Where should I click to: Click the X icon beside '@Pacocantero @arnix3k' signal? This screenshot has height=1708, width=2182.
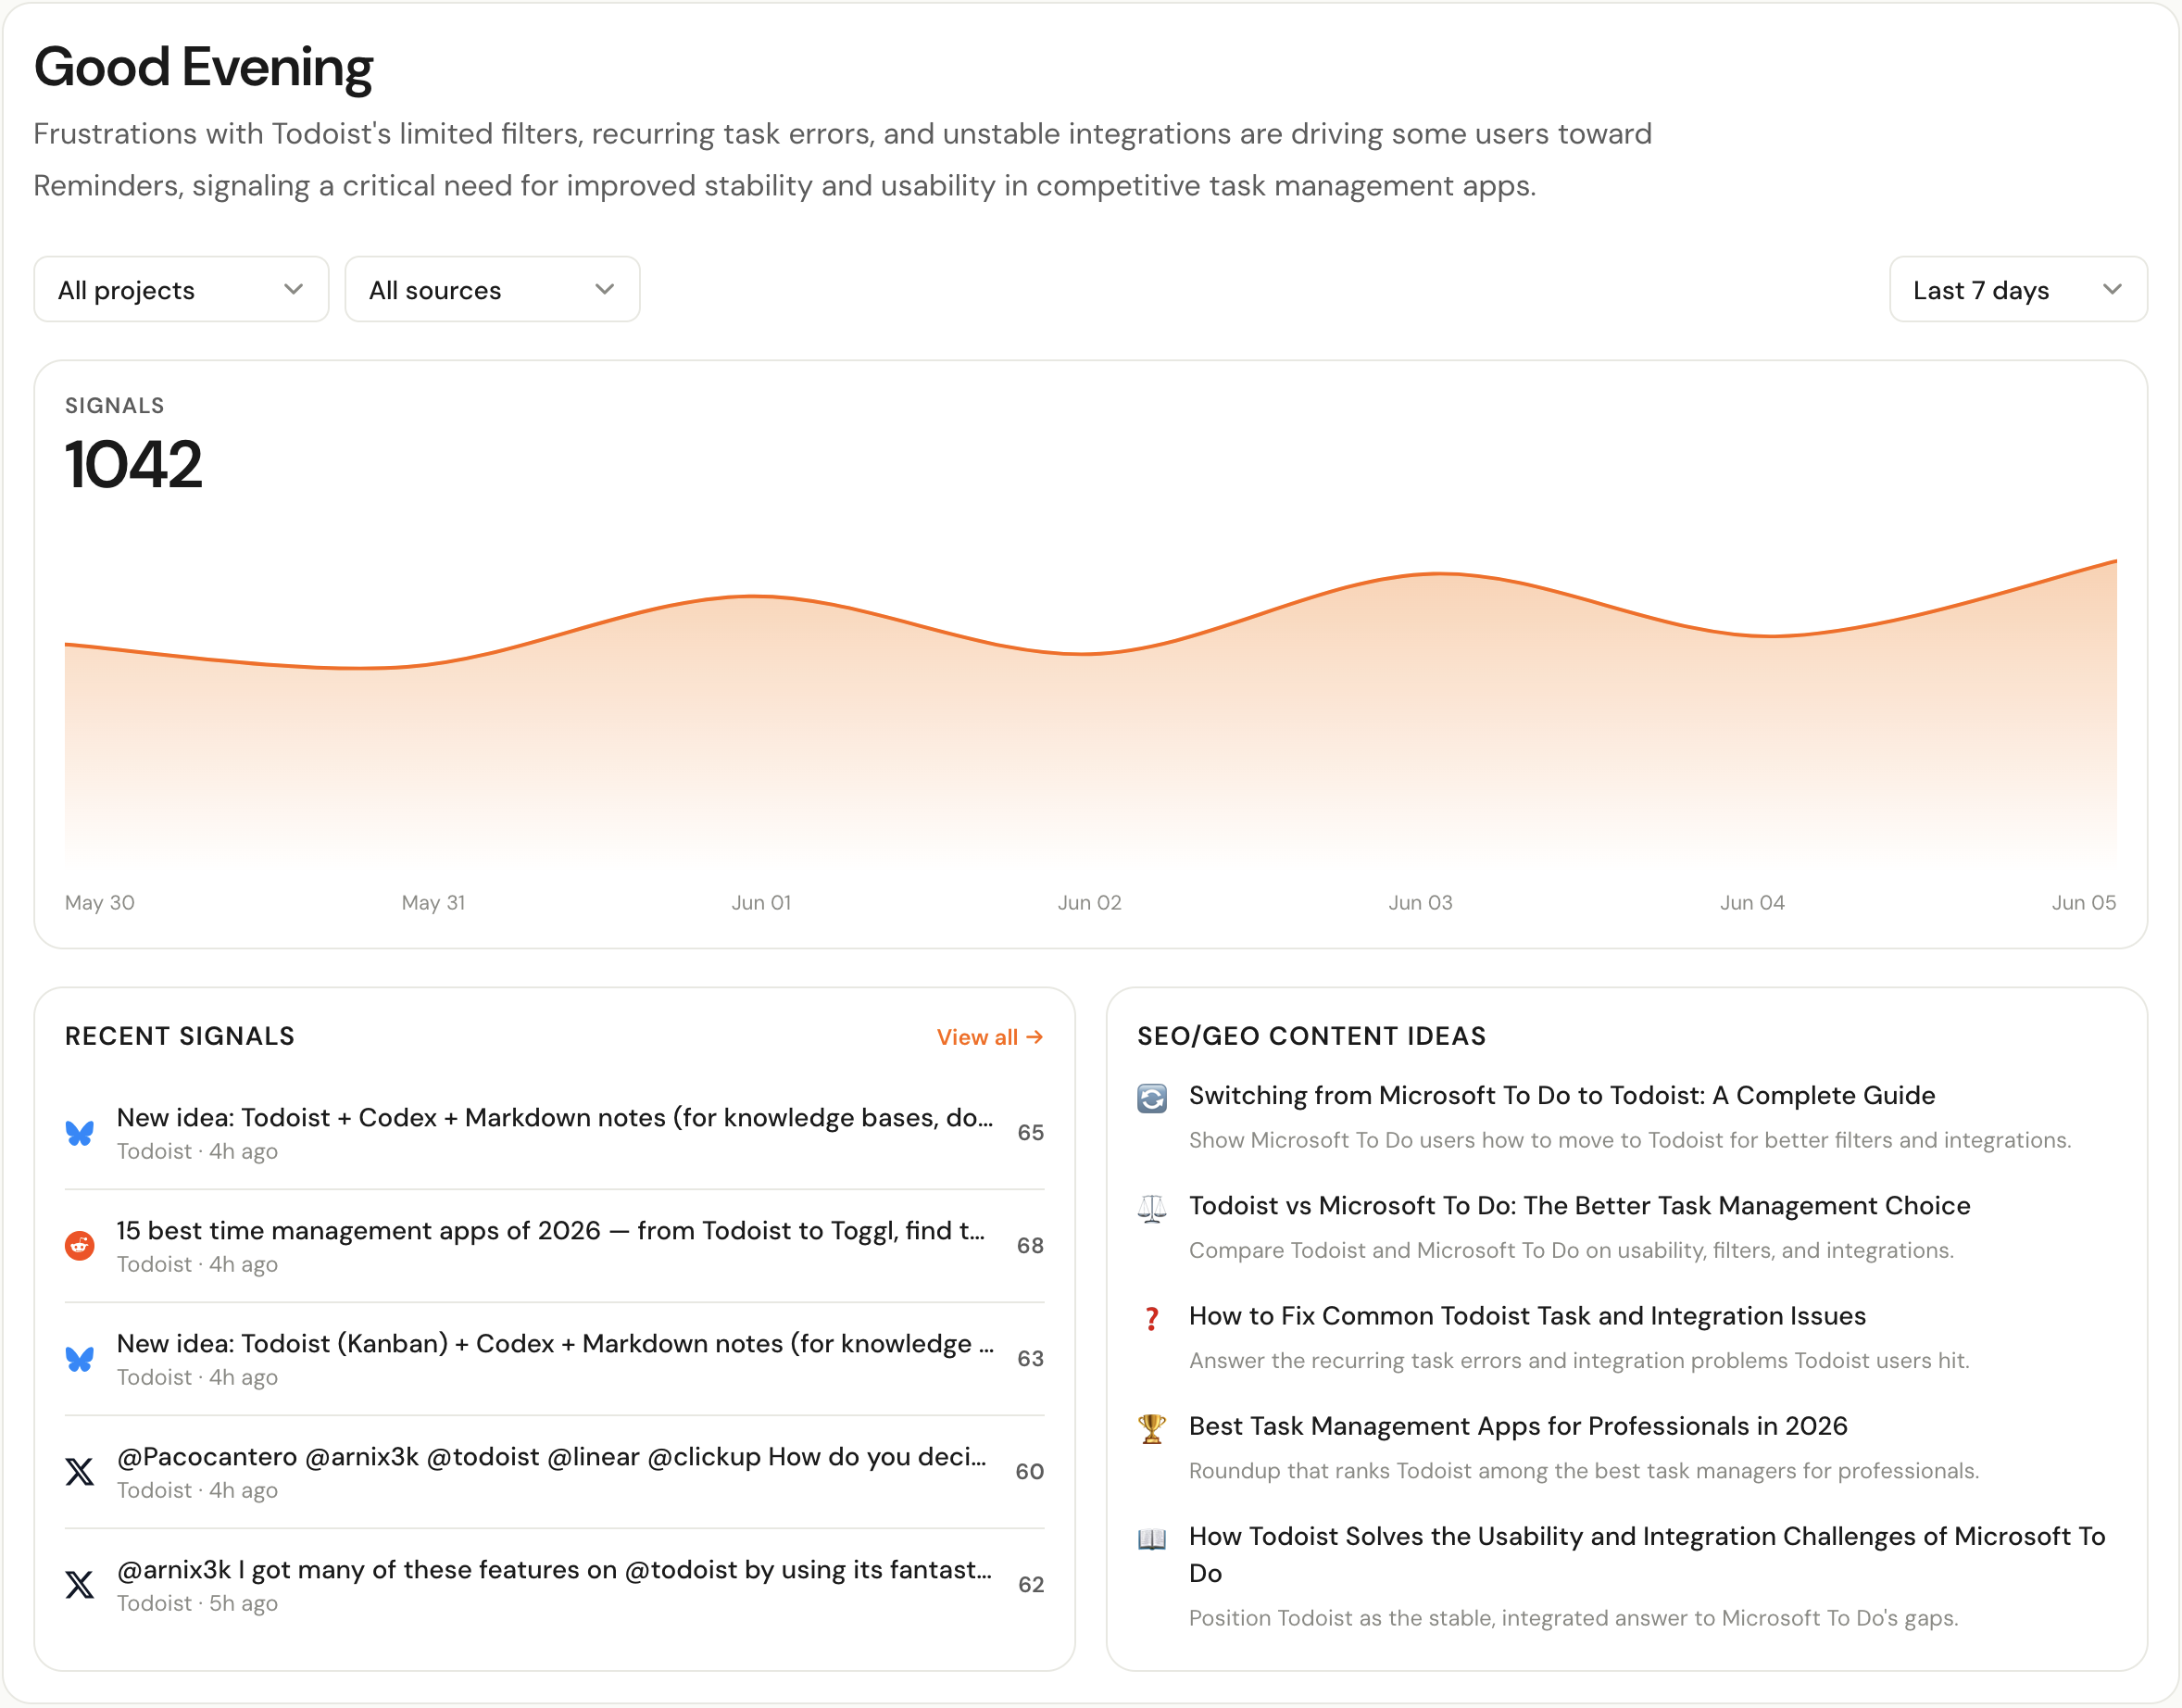(80, 1472)
